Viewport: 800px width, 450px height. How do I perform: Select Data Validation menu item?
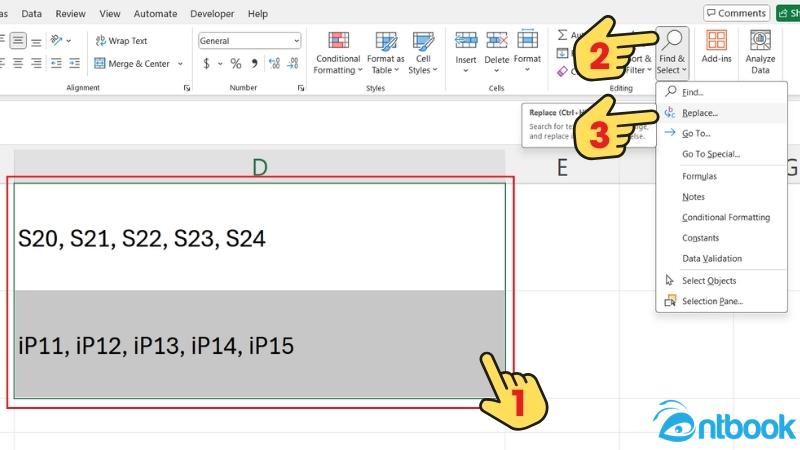point(721,259)
